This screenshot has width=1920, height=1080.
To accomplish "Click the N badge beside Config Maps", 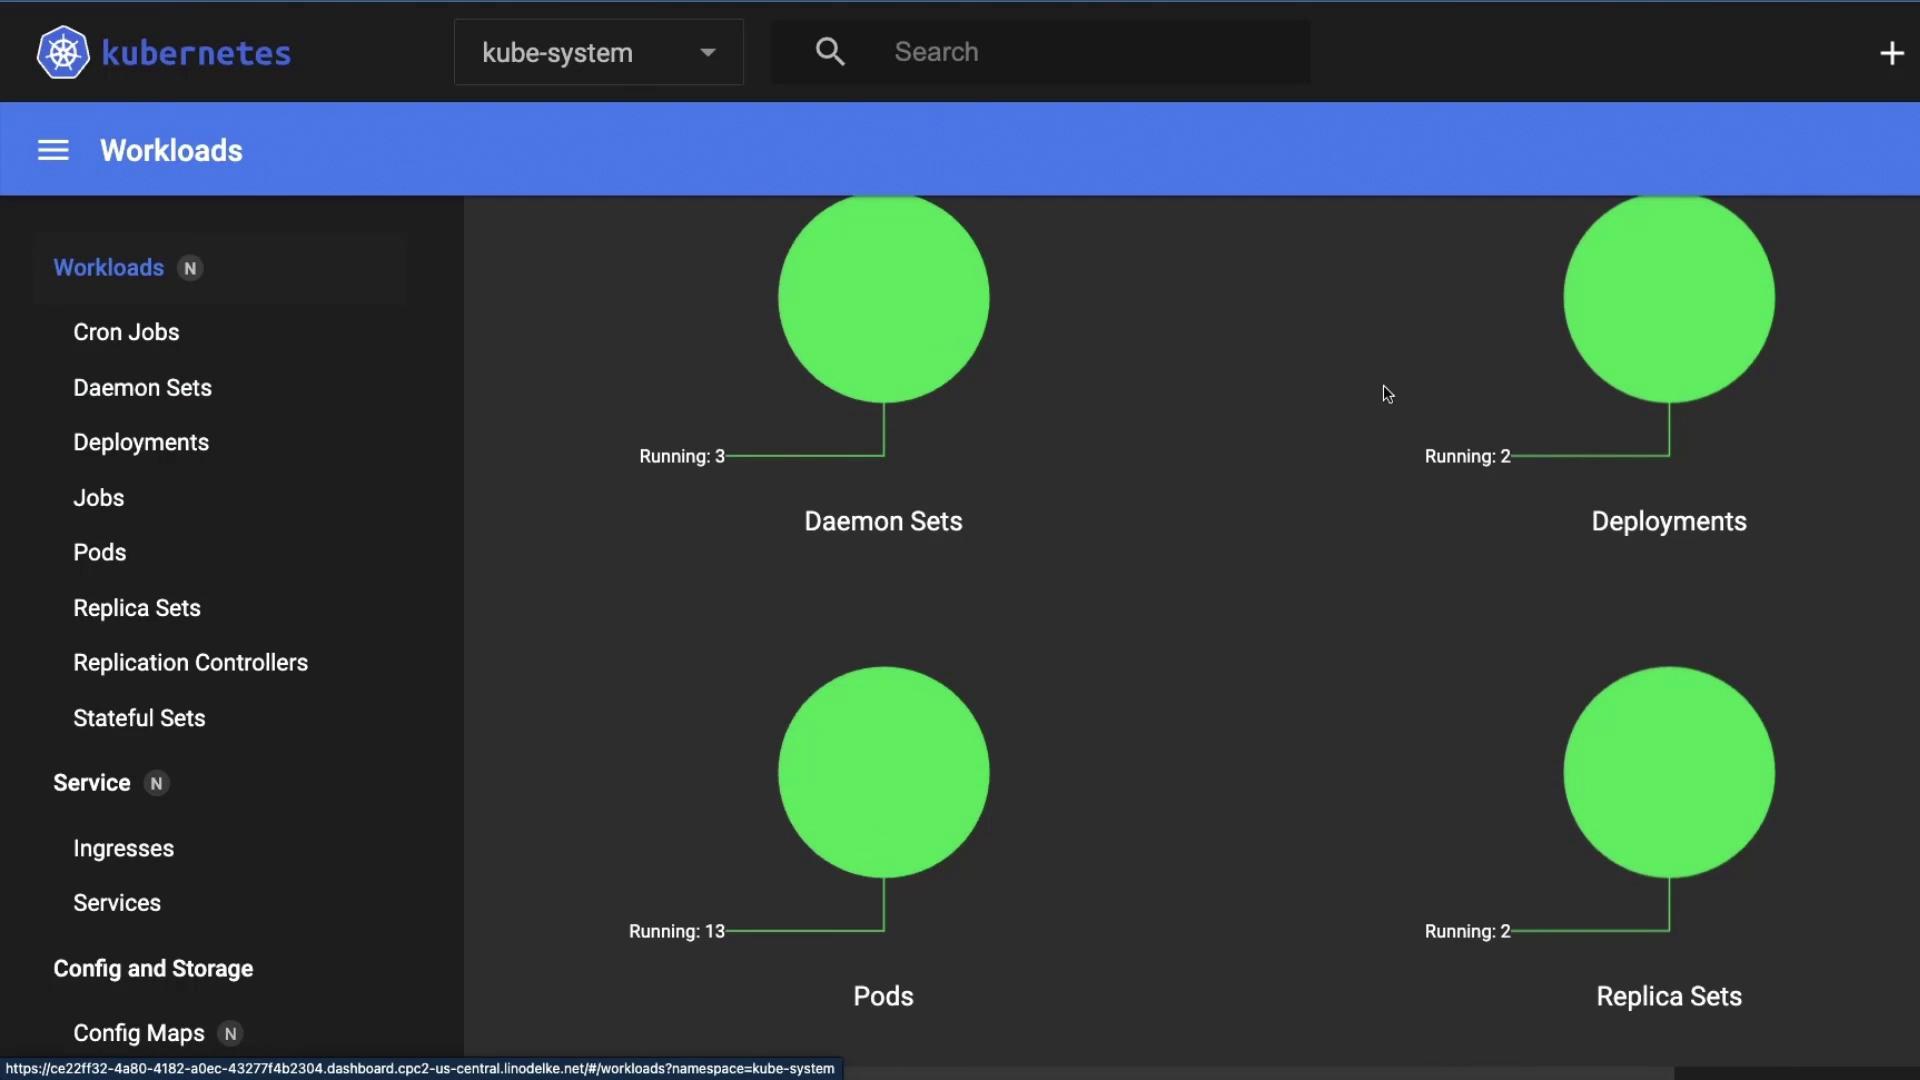I will coord(231,1034).
